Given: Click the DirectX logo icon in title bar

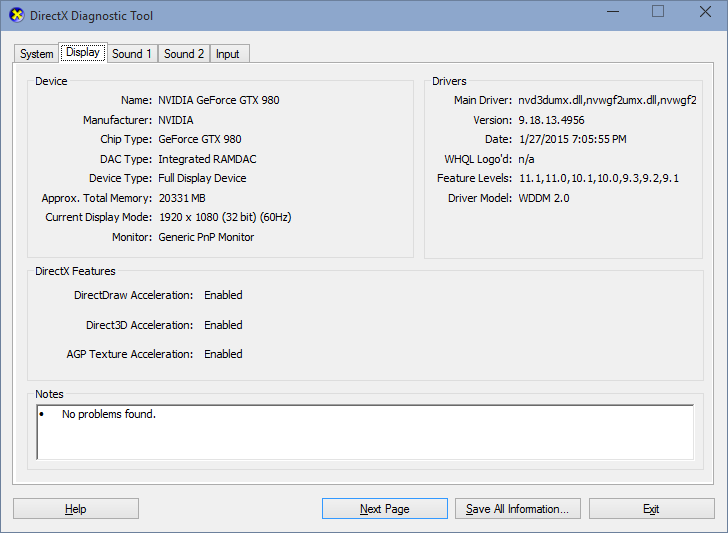Looking at the screenshot, I should click(17, 15).
